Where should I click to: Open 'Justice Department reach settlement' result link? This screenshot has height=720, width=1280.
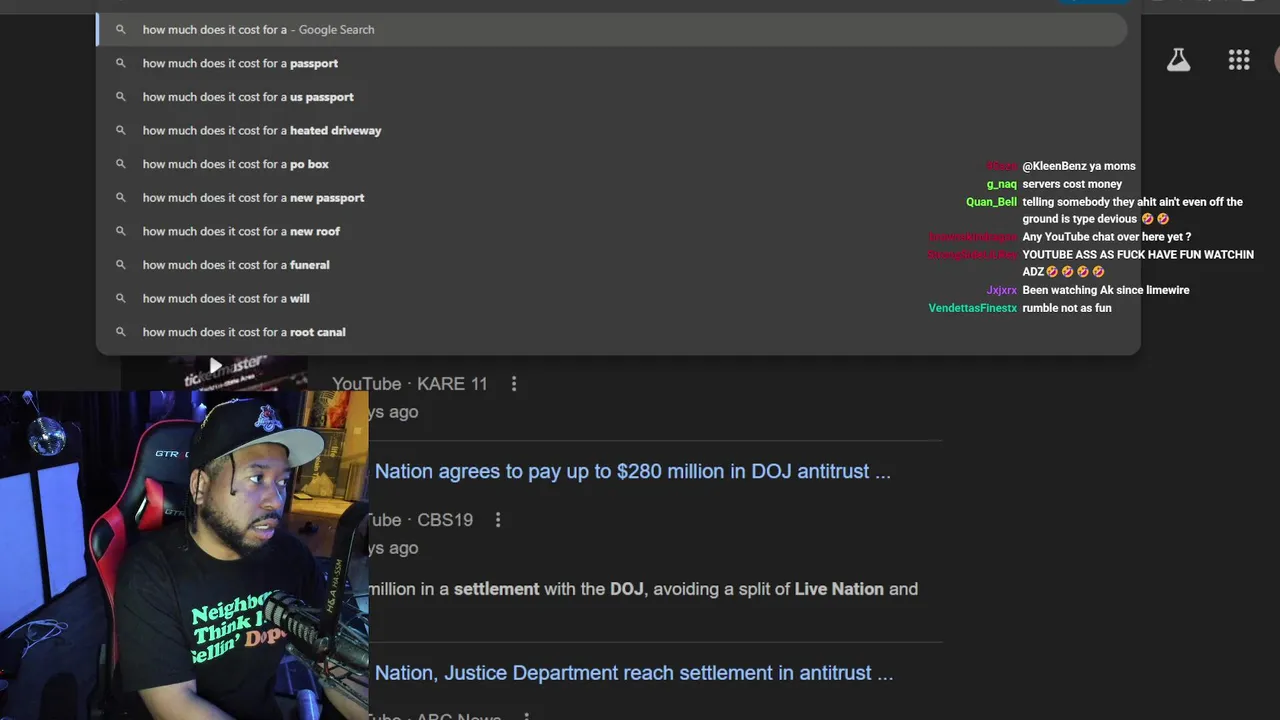(634, 673)
